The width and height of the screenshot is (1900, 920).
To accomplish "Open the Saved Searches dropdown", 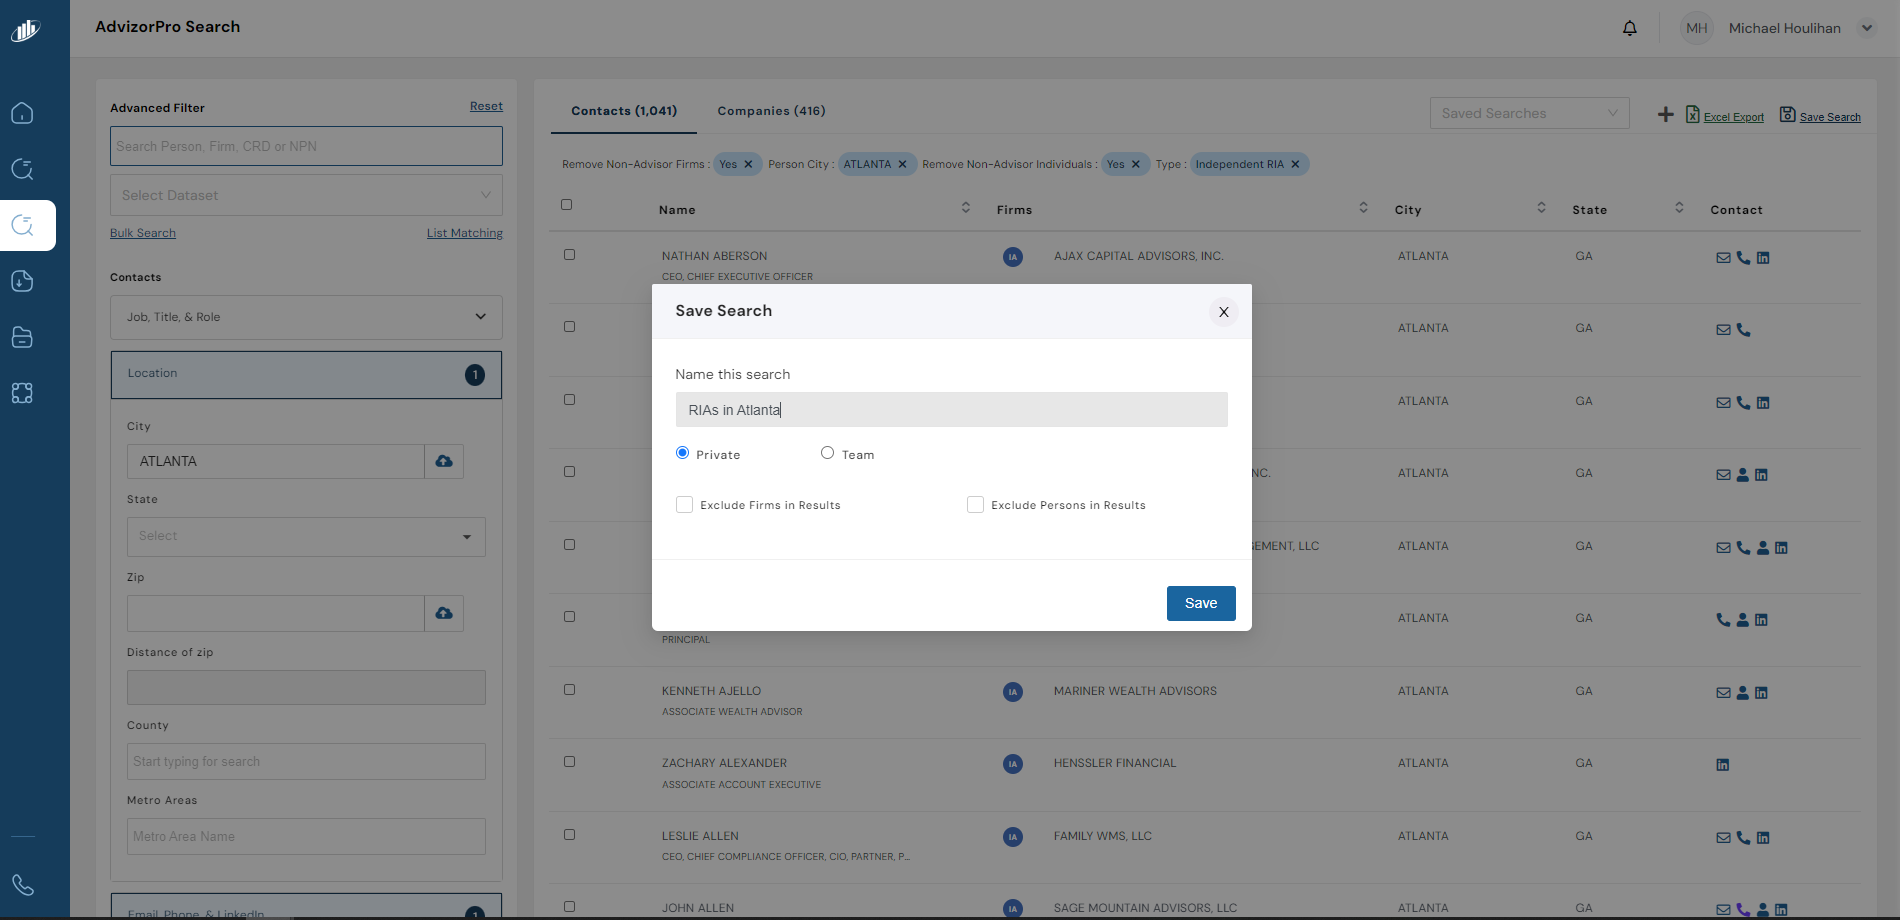I will click(1529, 113).
